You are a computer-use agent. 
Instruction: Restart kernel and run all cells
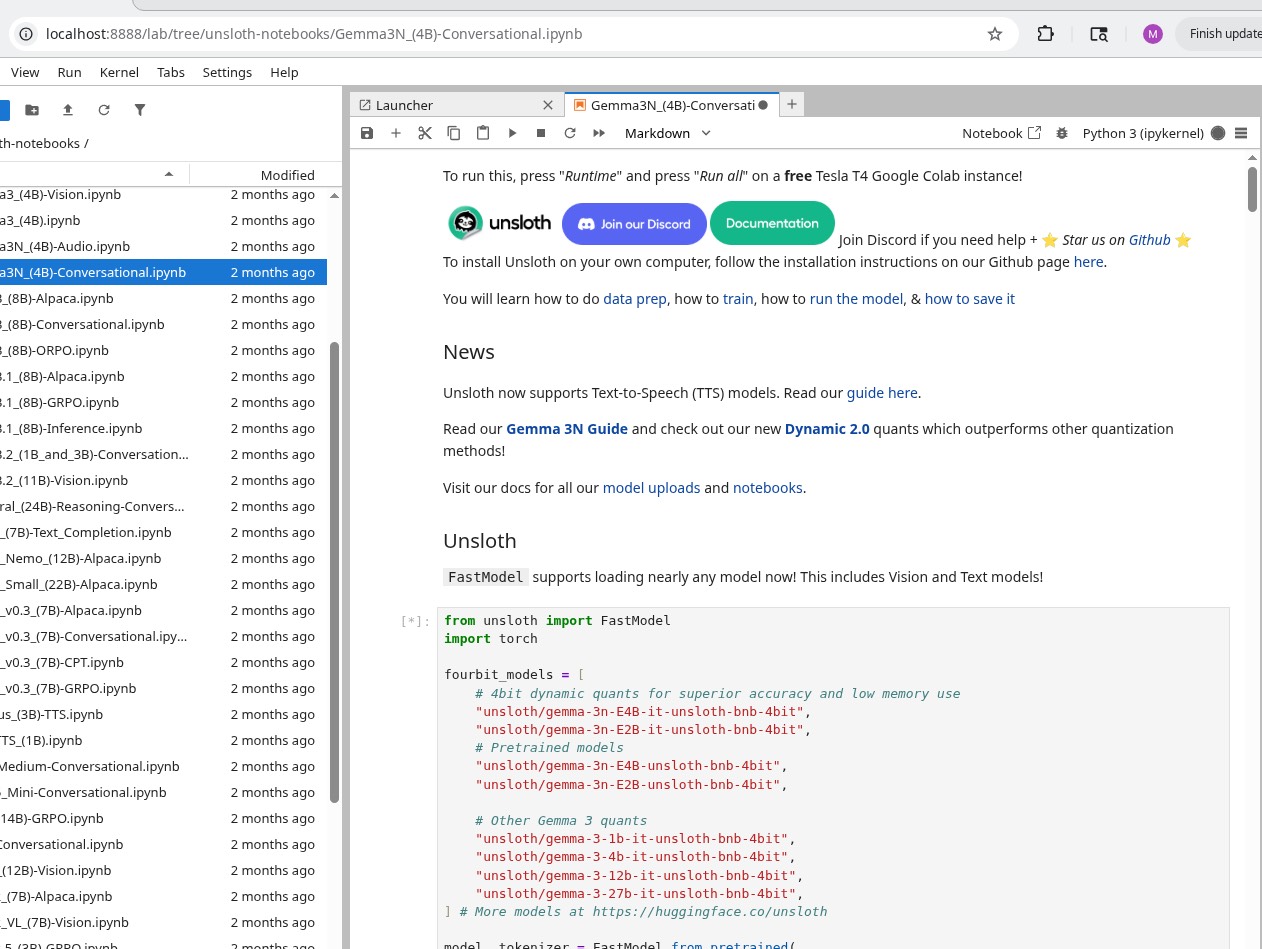point(599,133)
